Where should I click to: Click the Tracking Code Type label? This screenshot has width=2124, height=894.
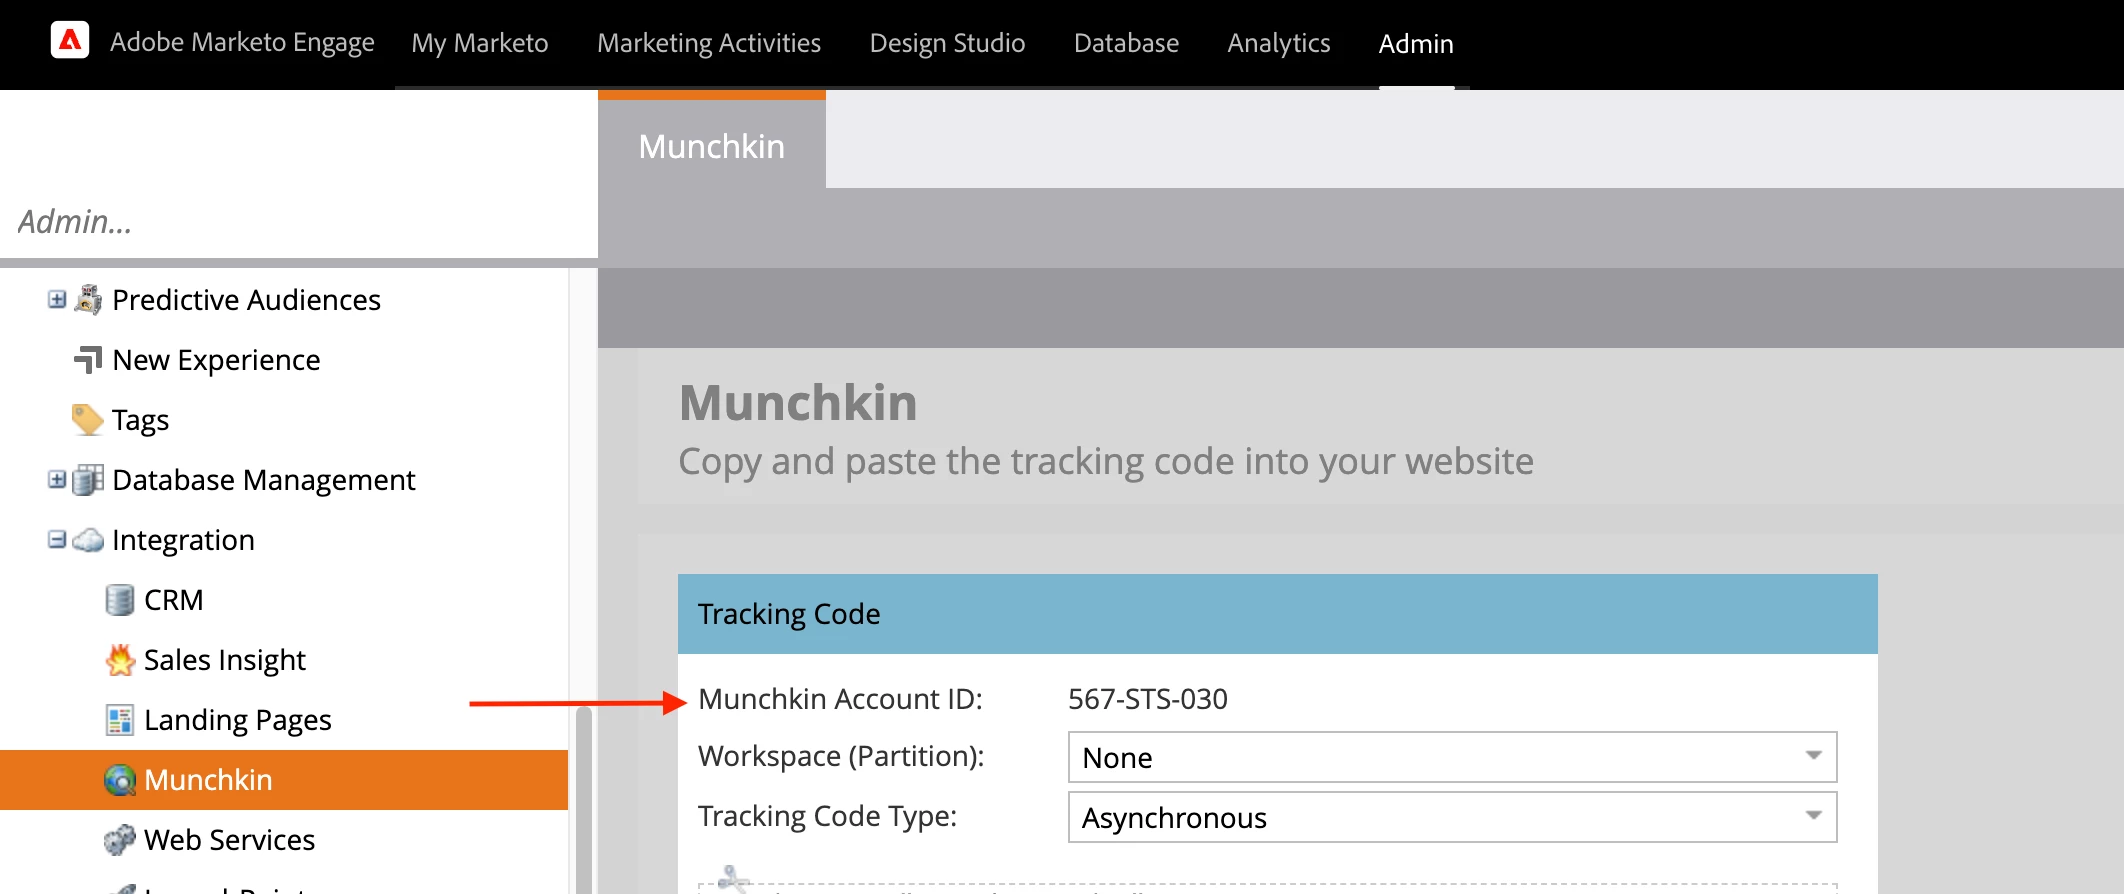point(827,816)
